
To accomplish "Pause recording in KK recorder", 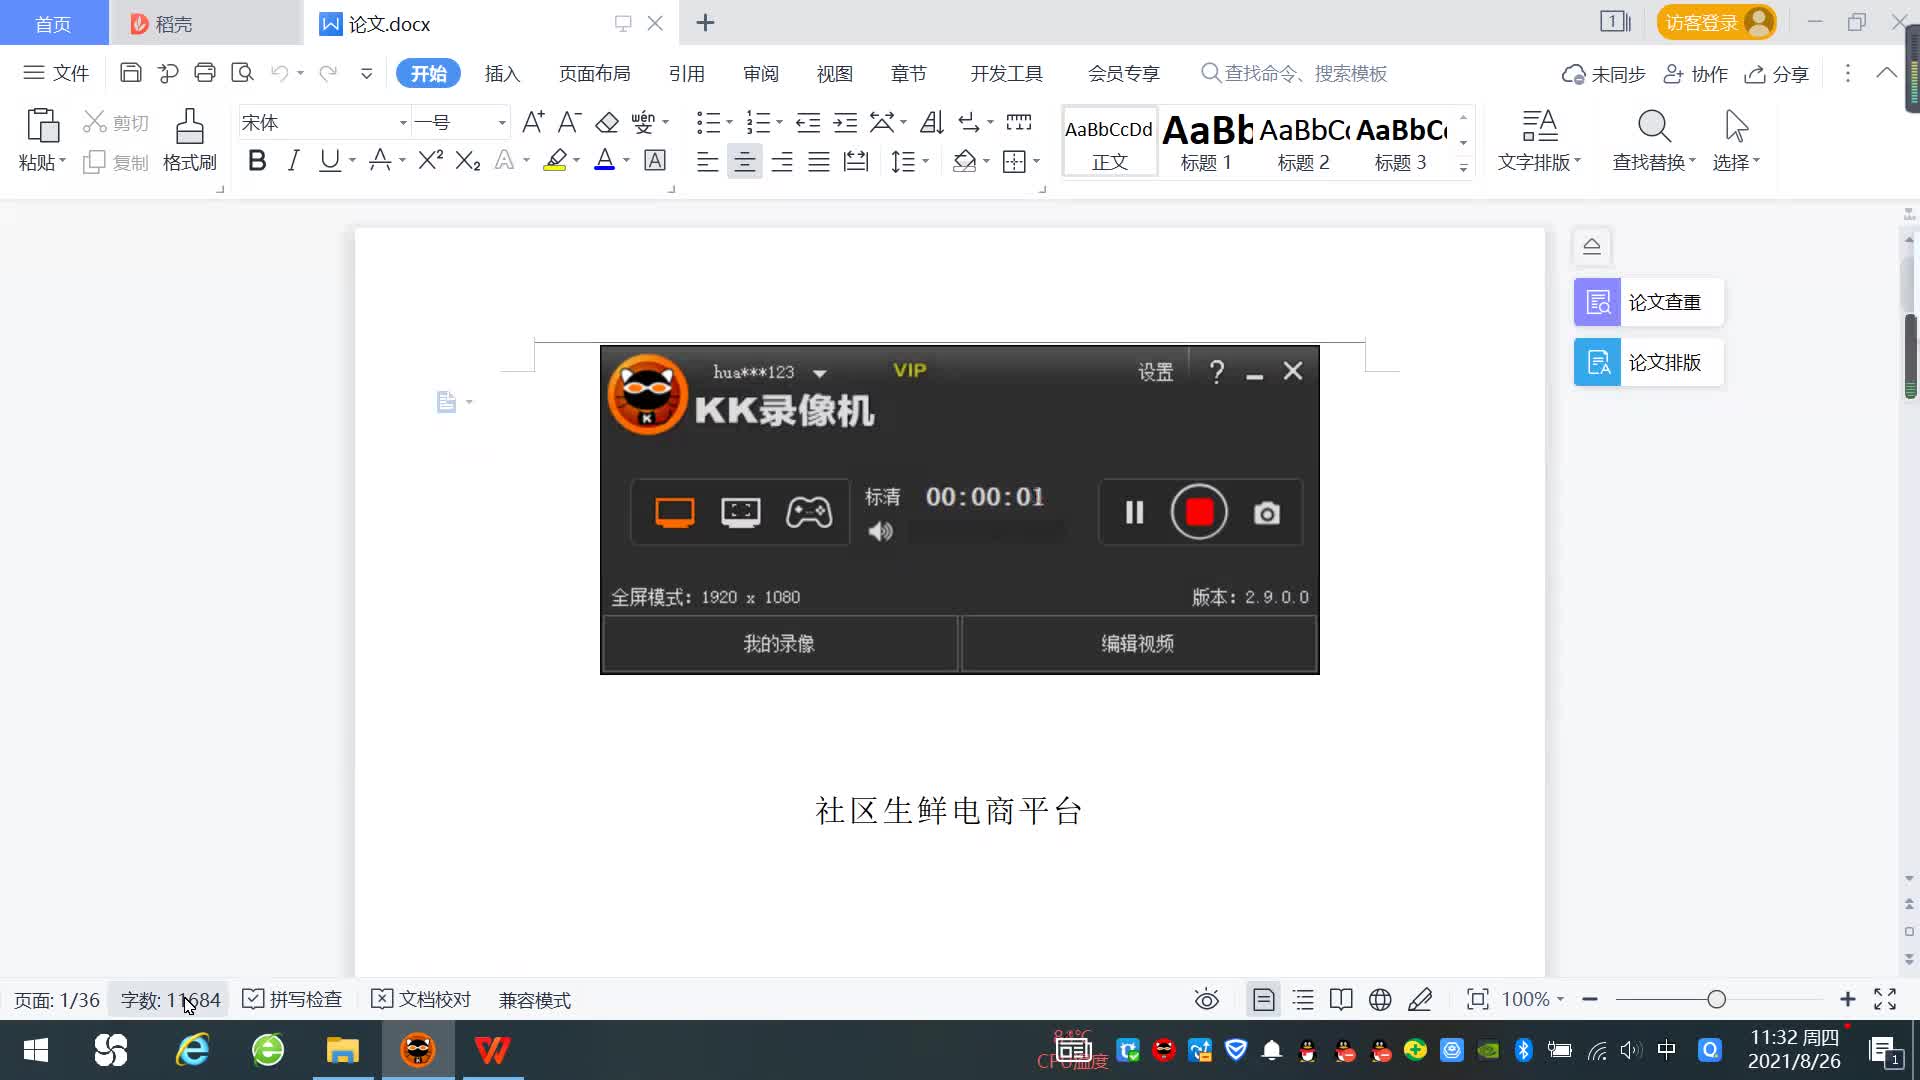I will click(x=1134, y=513).
